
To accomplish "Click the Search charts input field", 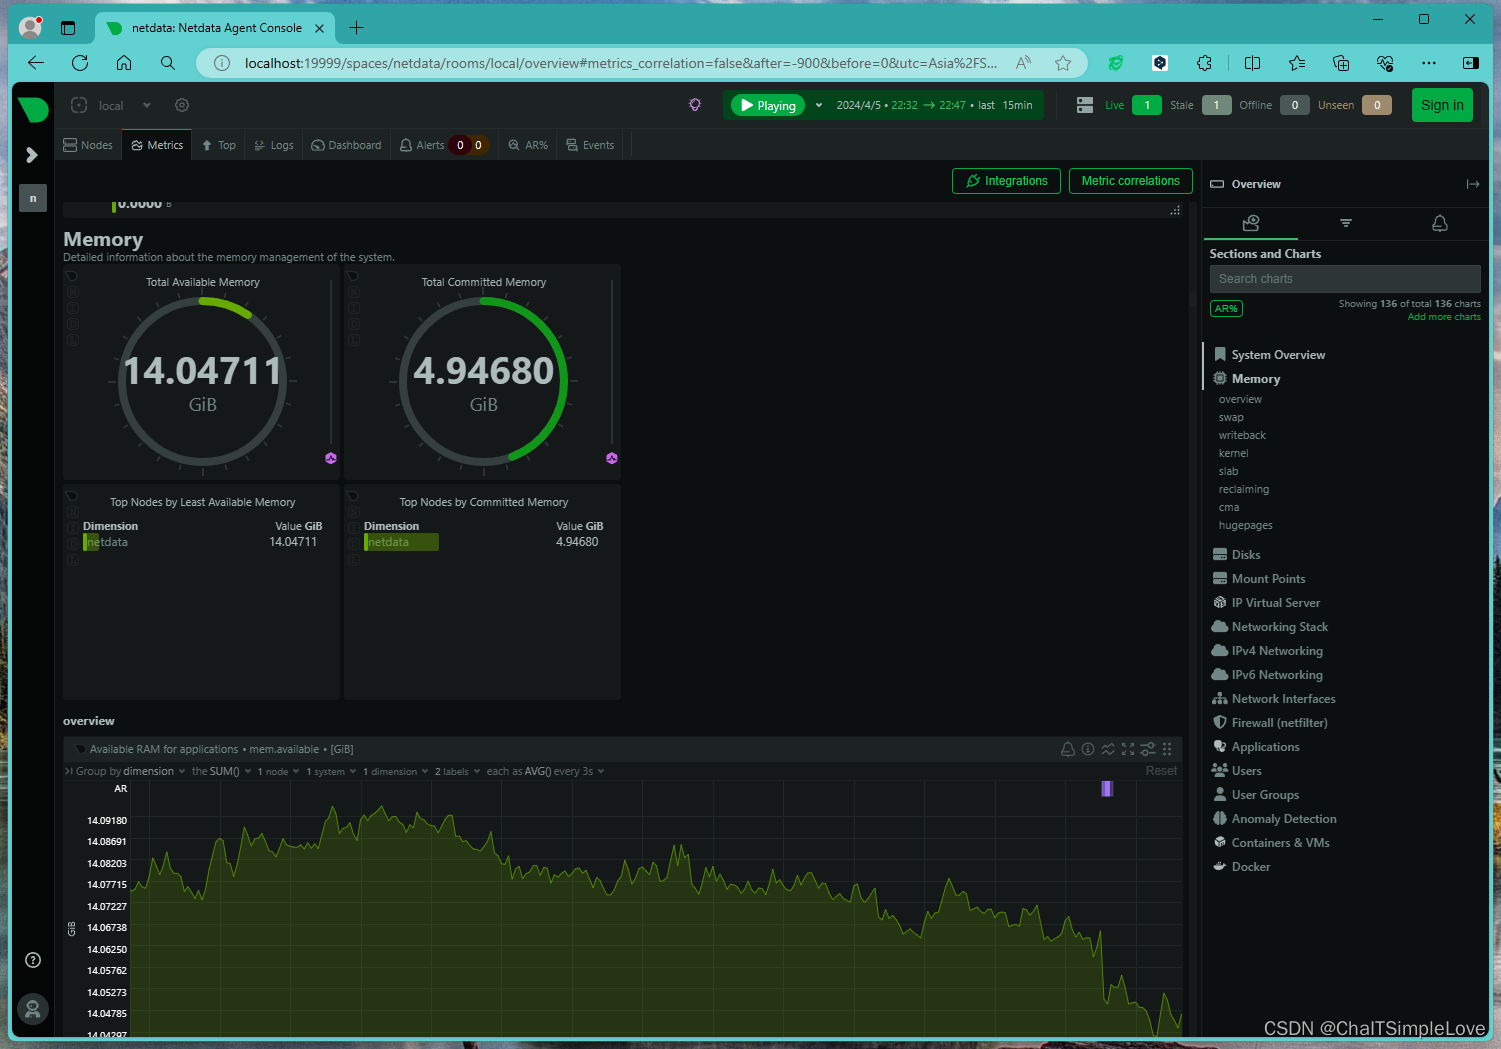I will click(1345, 279).
